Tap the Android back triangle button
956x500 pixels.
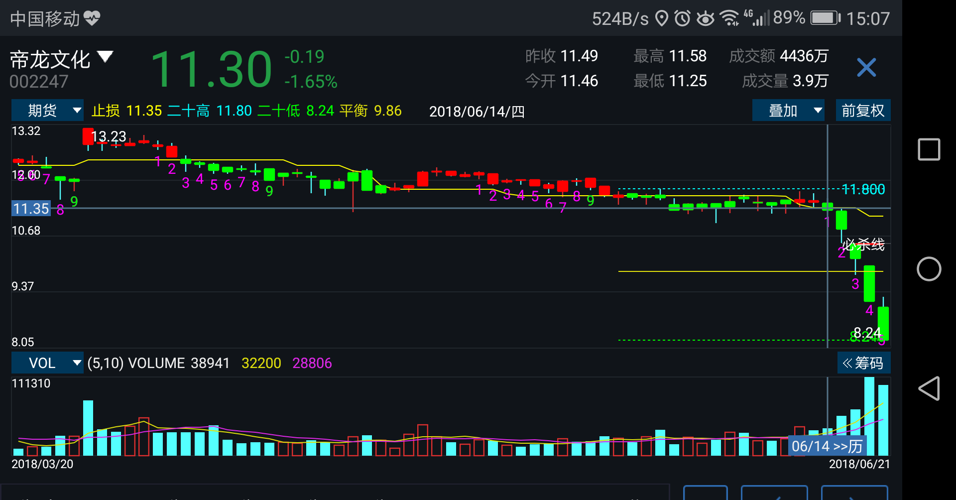[929, 388]
